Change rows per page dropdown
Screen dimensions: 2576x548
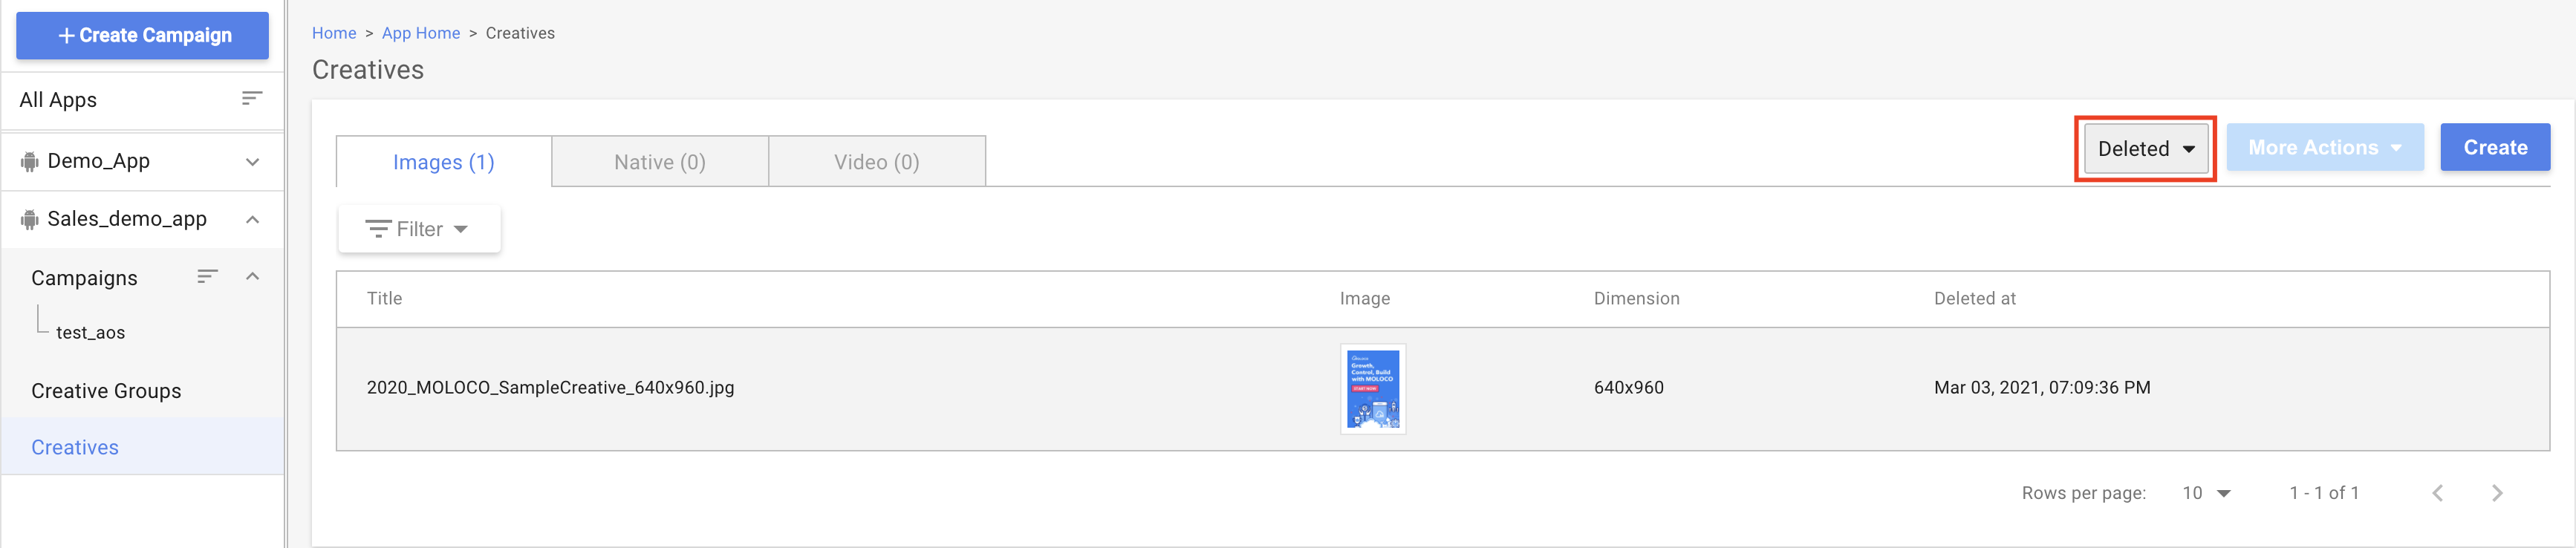point(2206,492)
